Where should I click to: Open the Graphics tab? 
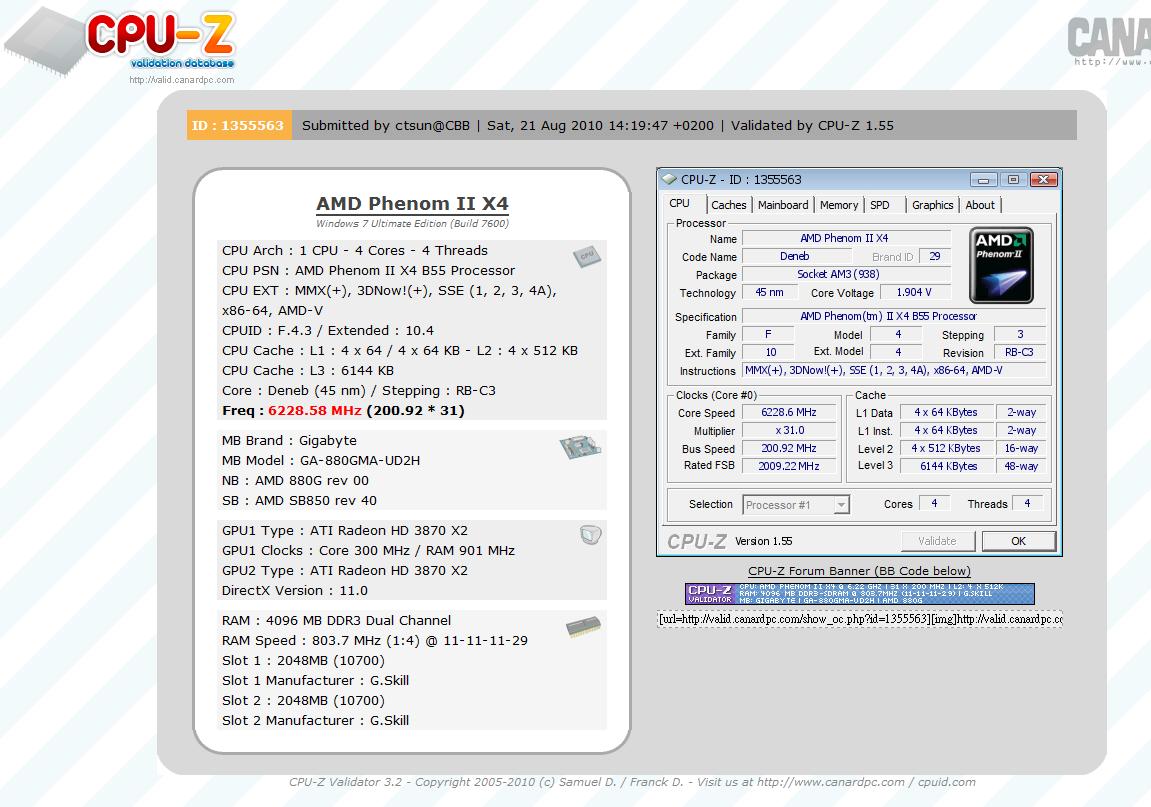coord(932,205)
